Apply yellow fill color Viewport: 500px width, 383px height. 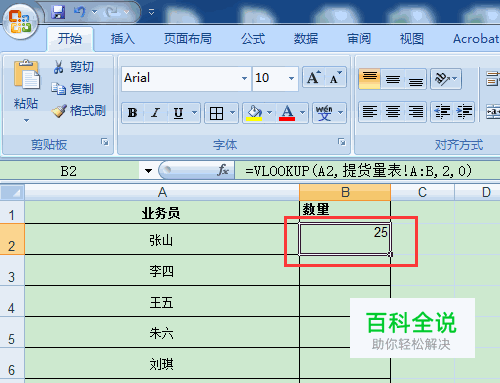click(x=254, y=113)
